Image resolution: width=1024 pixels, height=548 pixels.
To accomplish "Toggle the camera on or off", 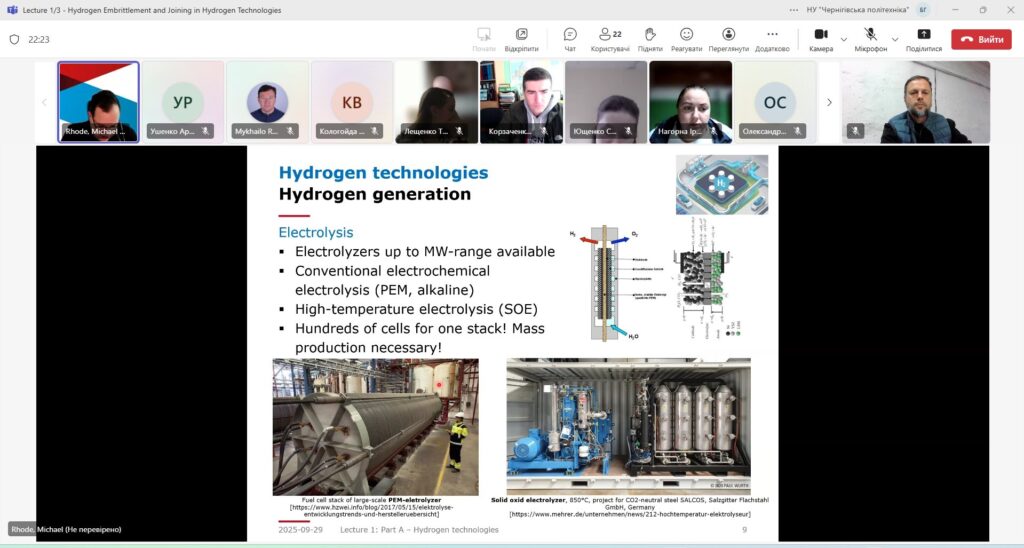I will pos(821,39).
